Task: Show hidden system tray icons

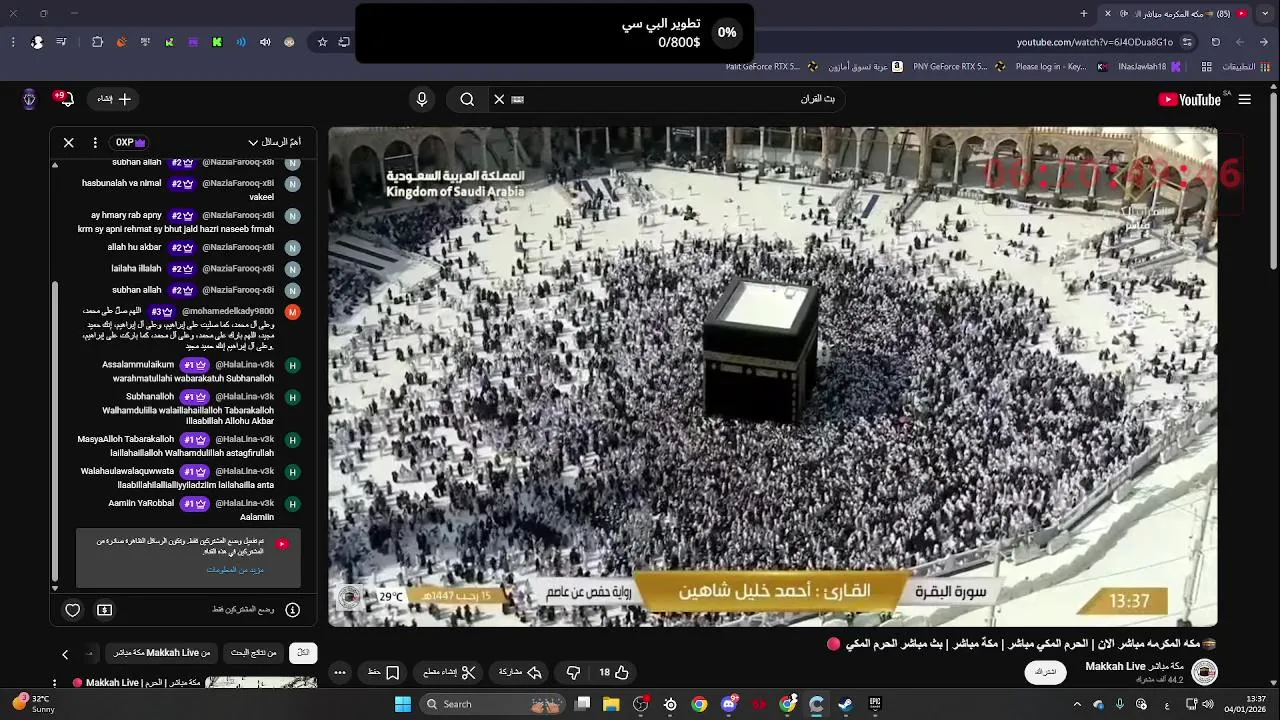Action: pos(1077,704)
